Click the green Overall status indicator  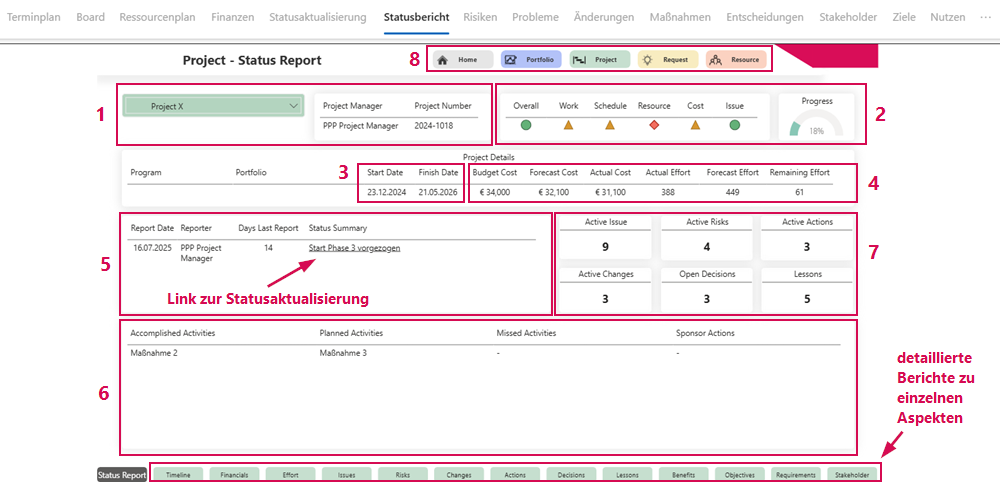coord(526,125)
